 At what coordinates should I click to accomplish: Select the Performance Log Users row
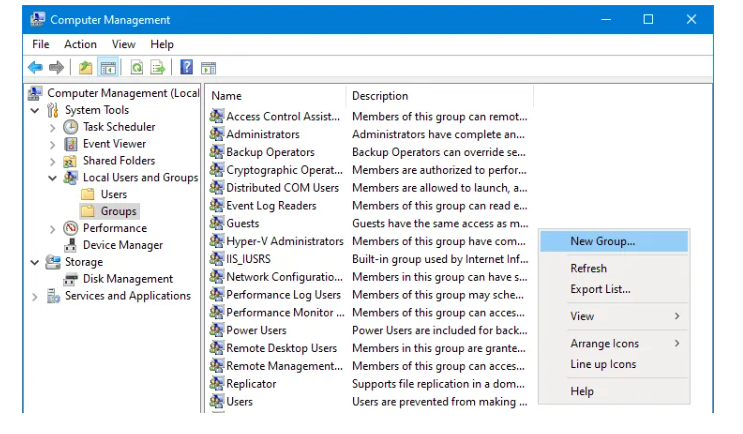[369, 295]
